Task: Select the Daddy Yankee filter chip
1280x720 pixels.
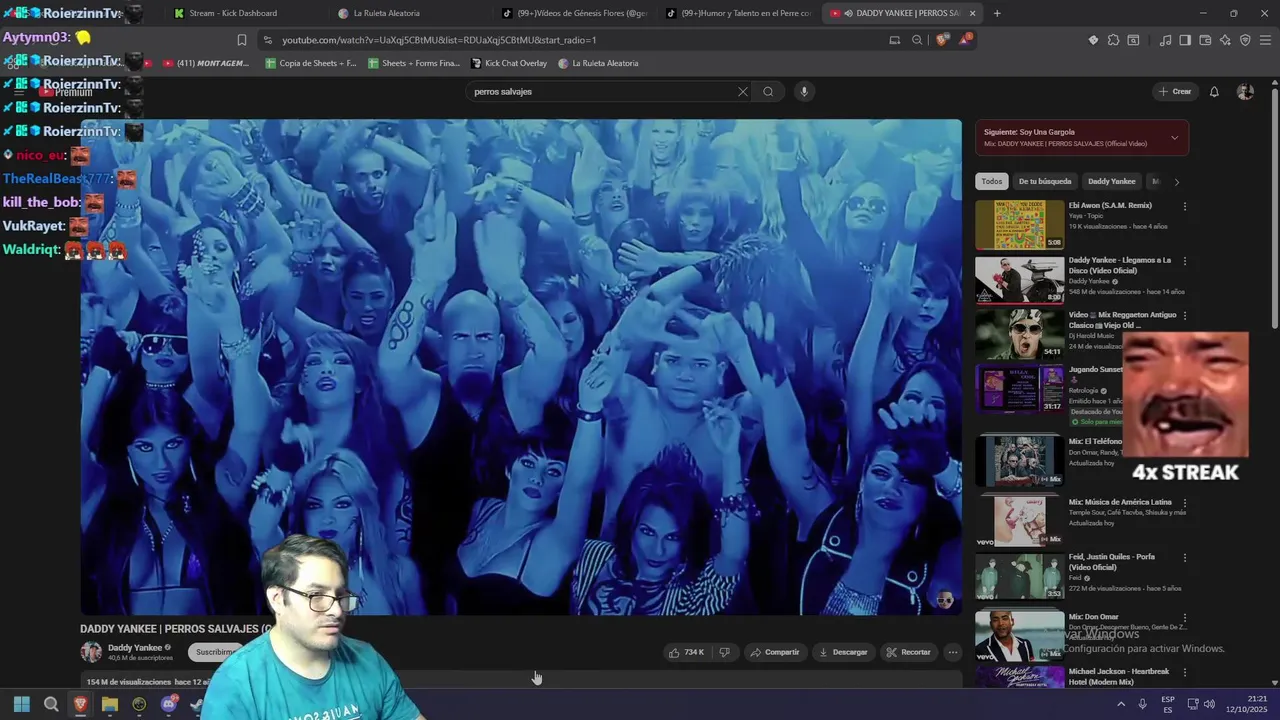Action: (x=1111, y=181)
